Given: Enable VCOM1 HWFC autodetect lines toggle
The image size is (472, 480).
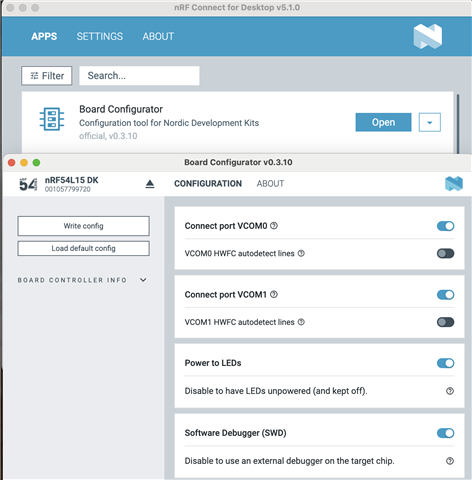Looking at the screenshot, I should coord(445,322).
